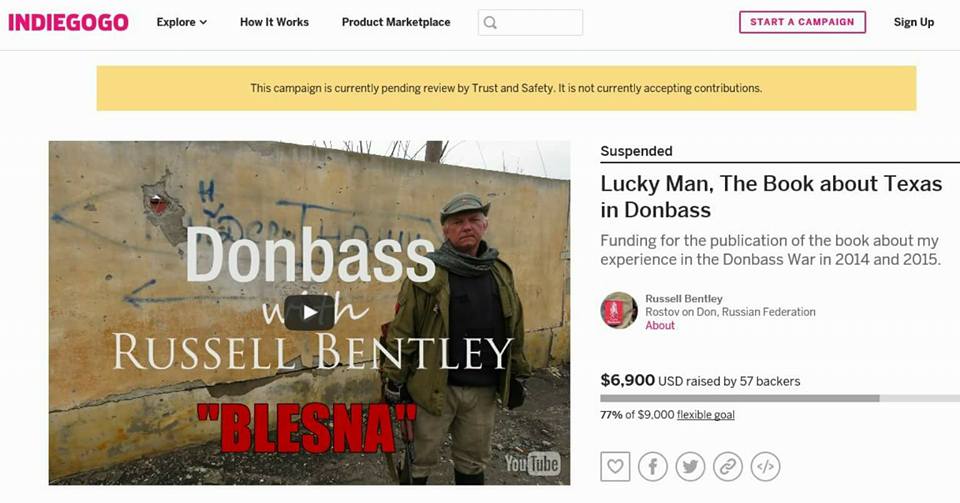Go to Product Marketplace

click(x=396, y=22)
